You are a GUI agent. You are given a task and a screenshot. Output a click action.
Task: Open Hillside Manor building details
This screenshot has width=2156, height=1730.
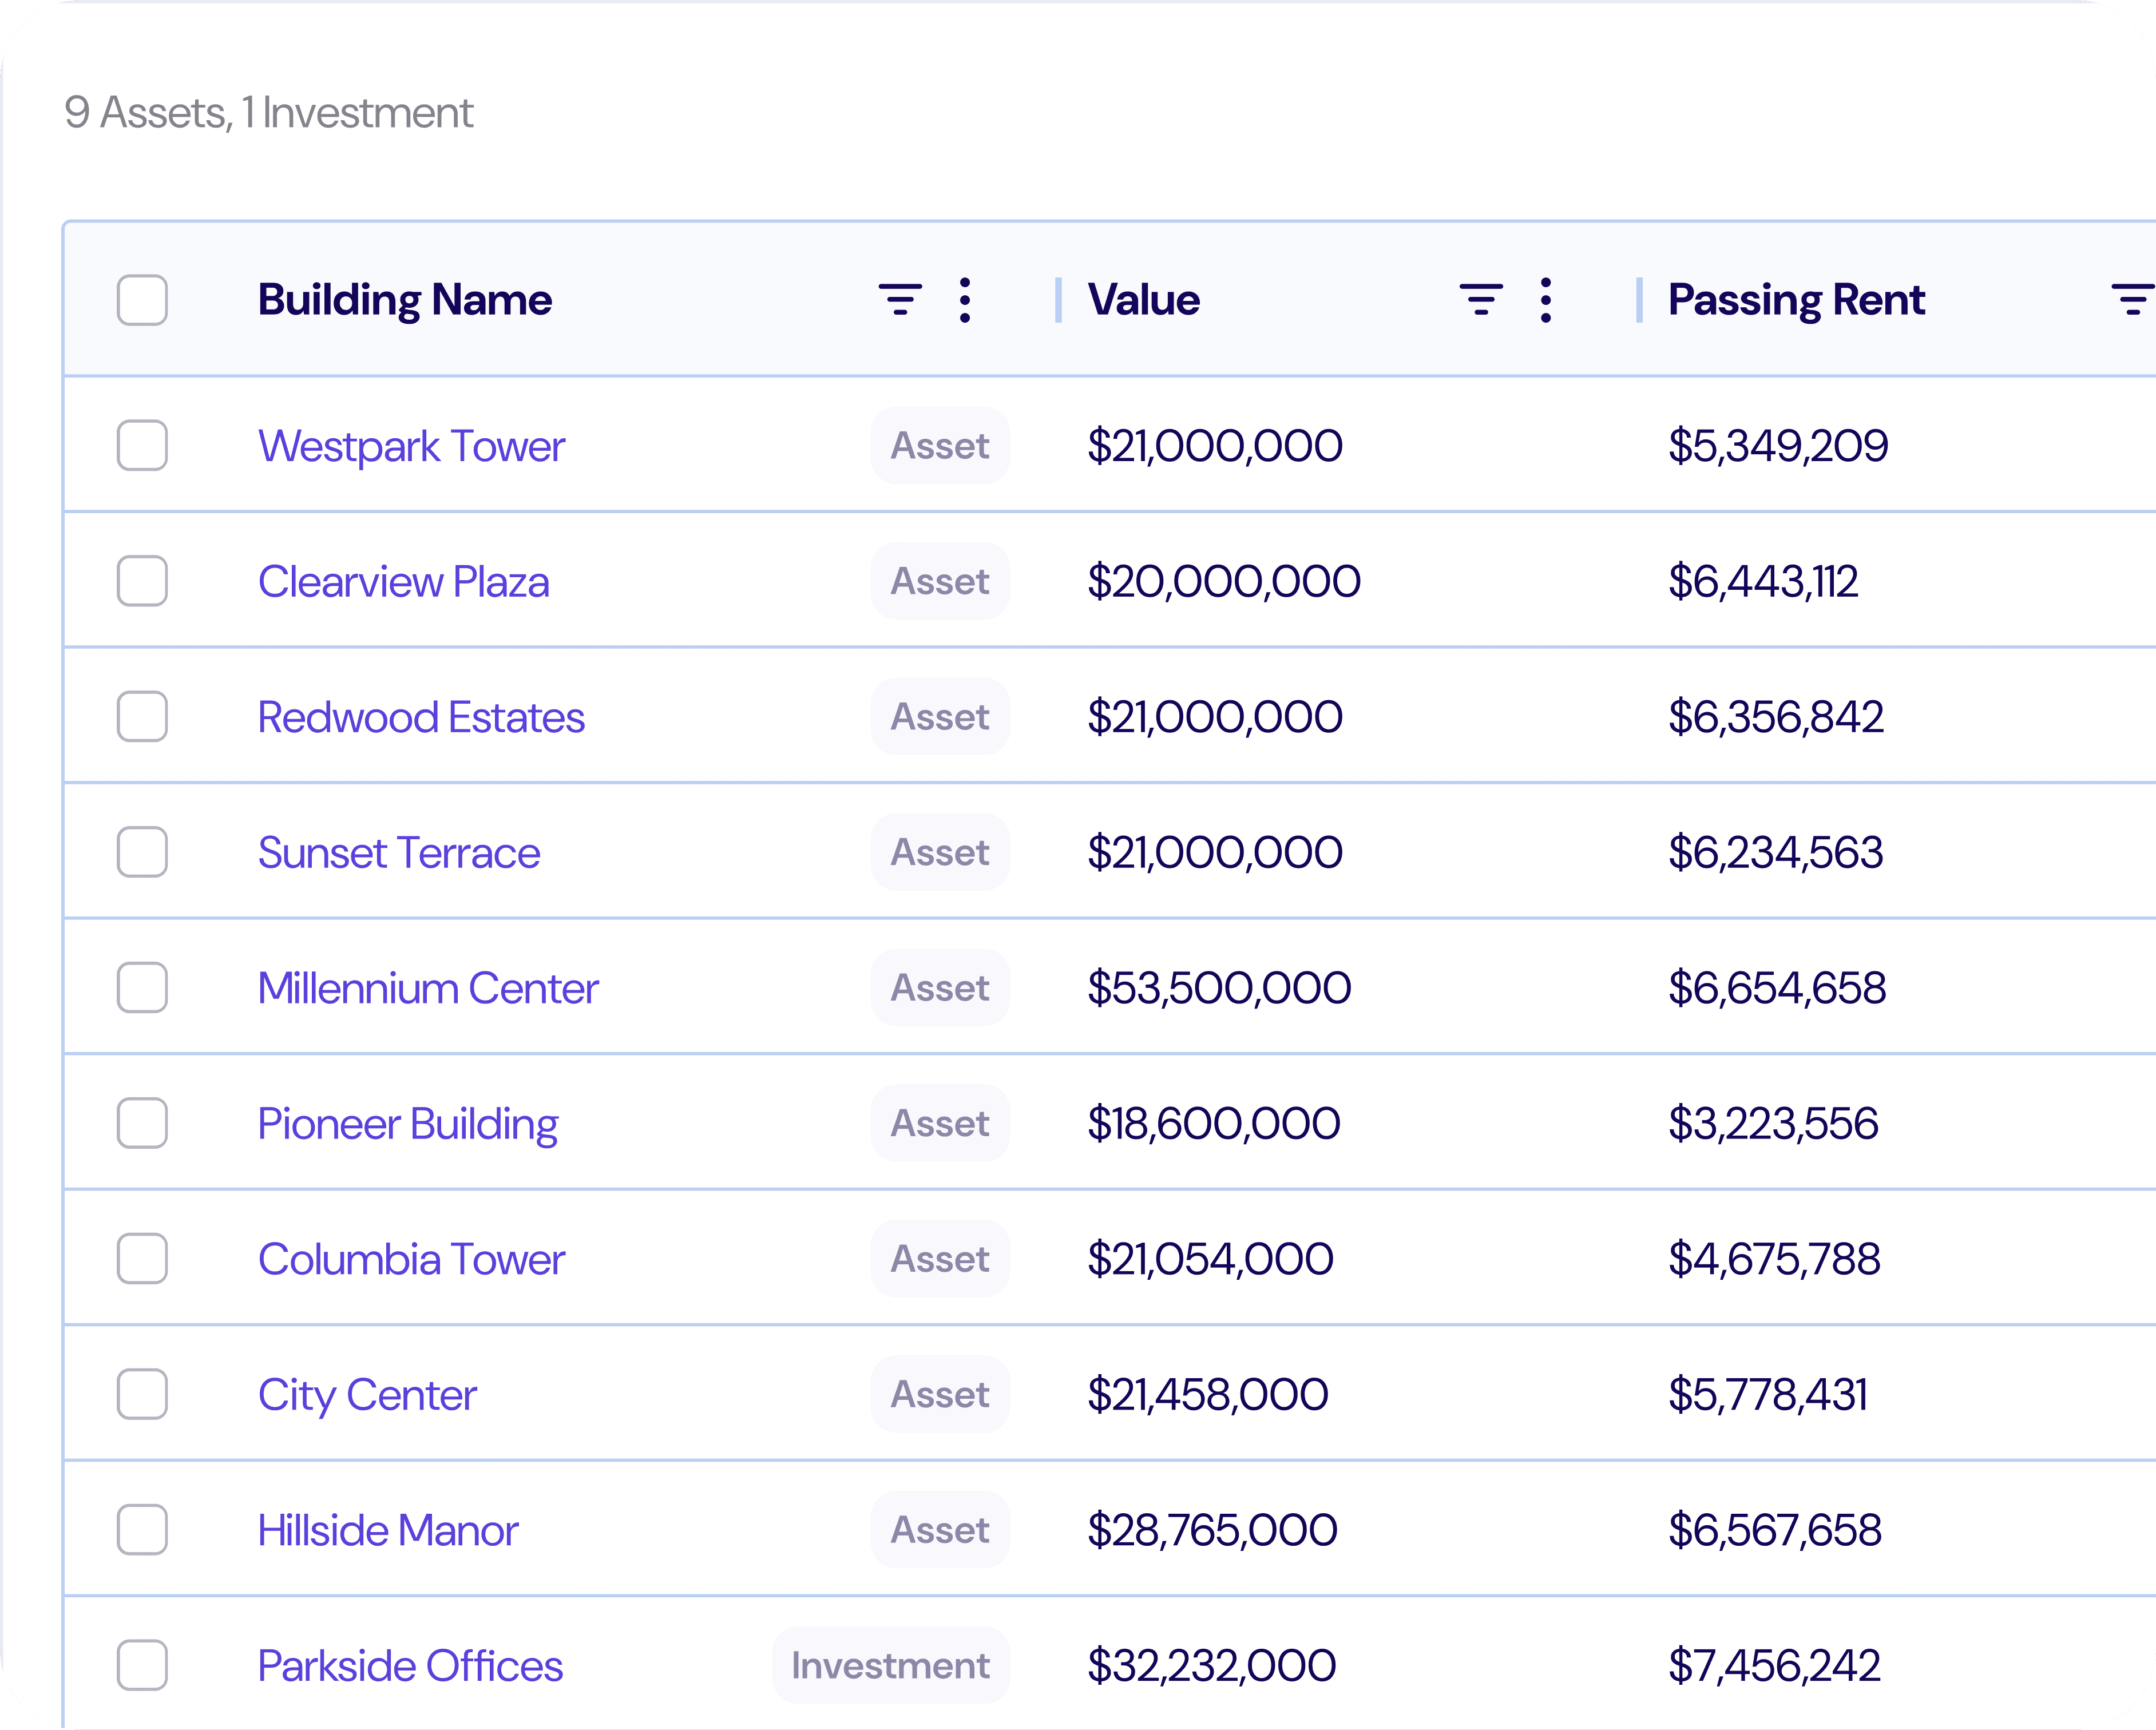387,1530
